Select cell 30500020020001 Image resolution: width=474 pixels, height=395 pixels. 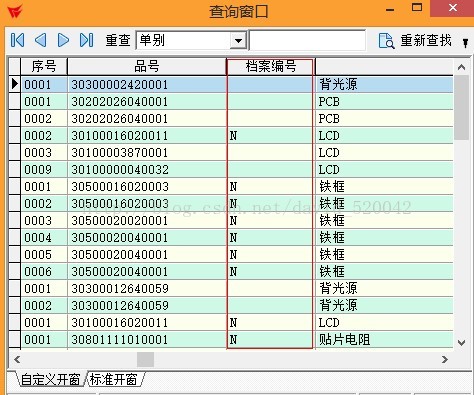point(147,220)
